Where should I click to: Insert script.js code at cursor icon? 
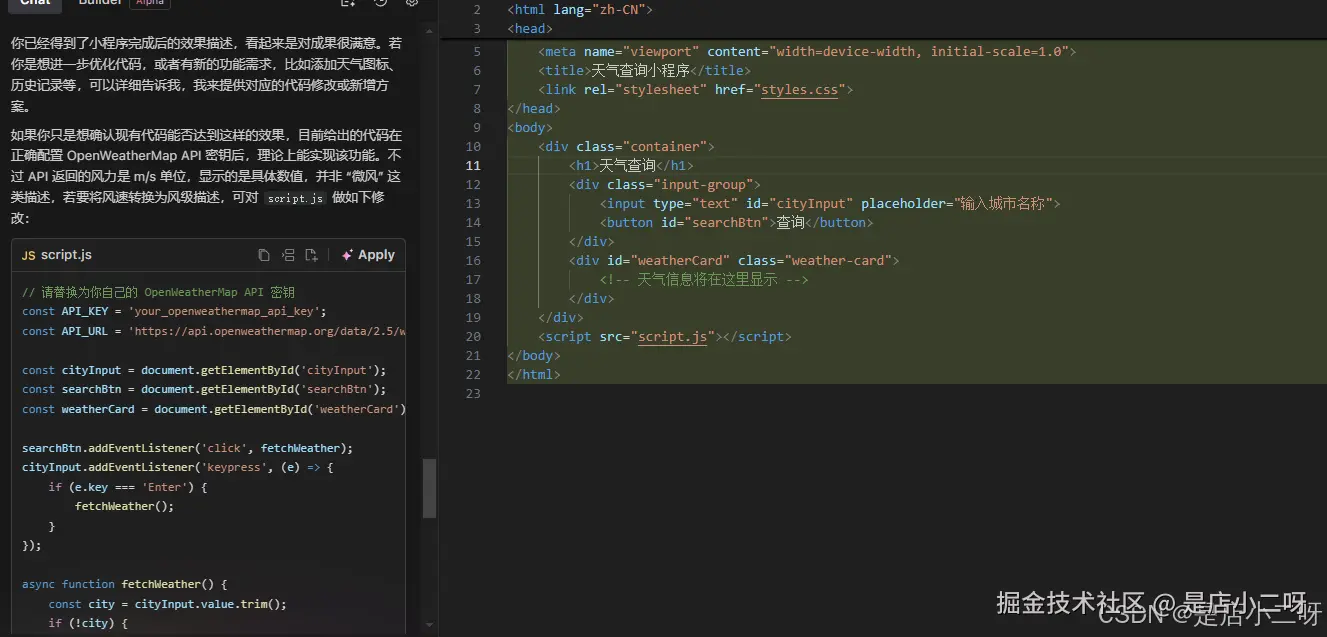pos(288,255)
